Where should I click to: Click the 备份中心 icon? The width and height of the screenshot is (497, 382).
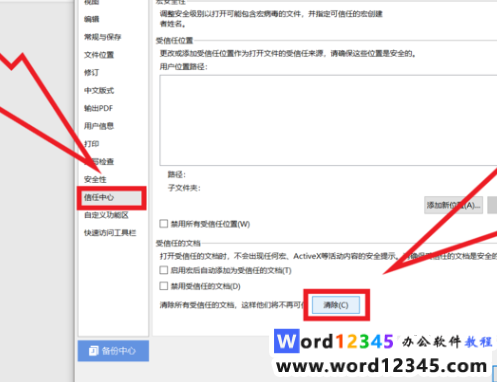point(94,351)
